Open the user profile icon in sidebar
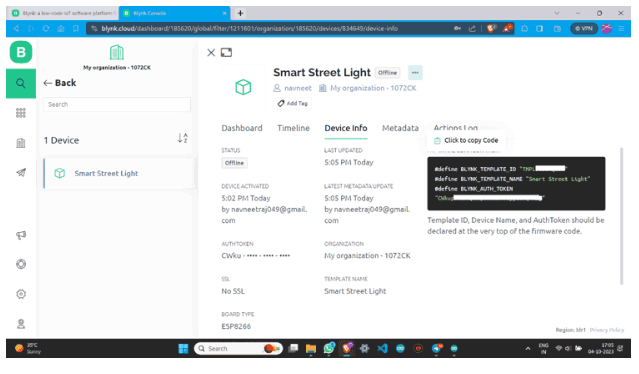The image size is (639, 374). [x=21, y=324]
